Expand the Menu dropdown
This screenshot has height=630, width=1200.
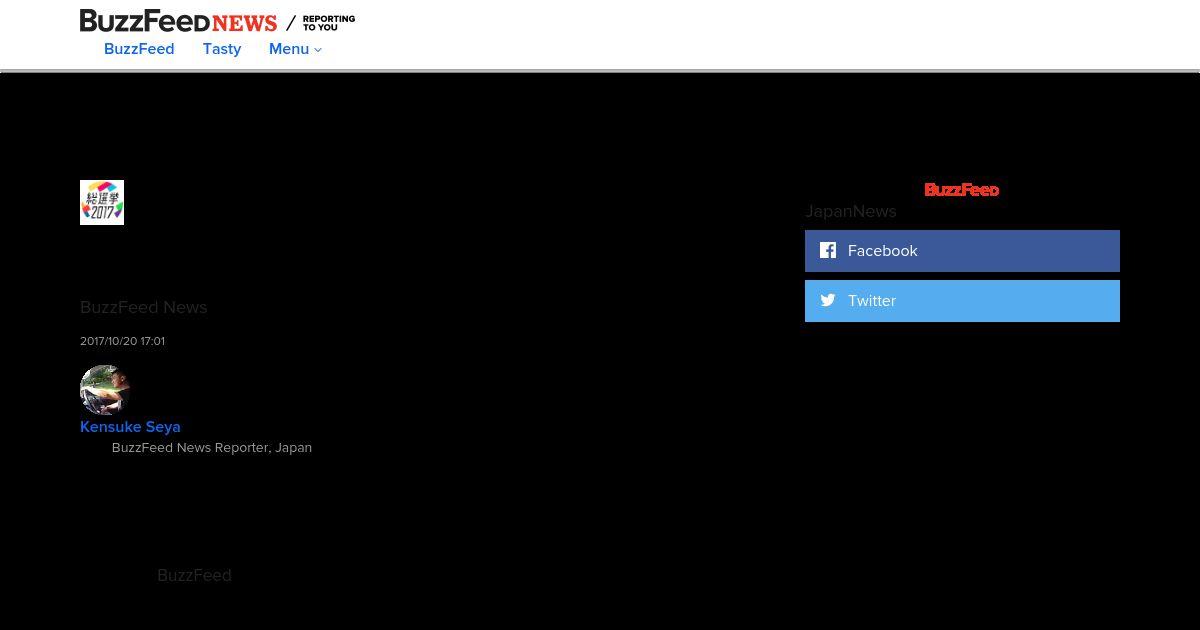coord(295,49)
